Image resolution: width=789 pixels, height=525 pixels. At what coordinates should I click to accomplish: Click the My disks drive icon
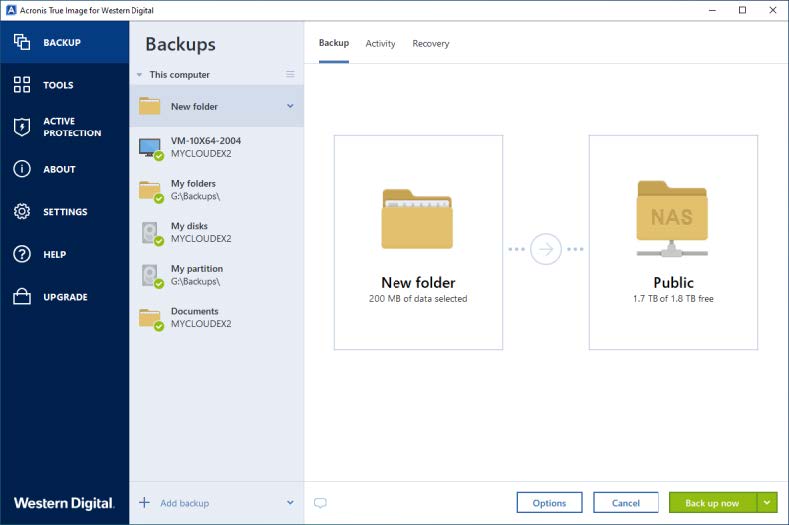151,234
